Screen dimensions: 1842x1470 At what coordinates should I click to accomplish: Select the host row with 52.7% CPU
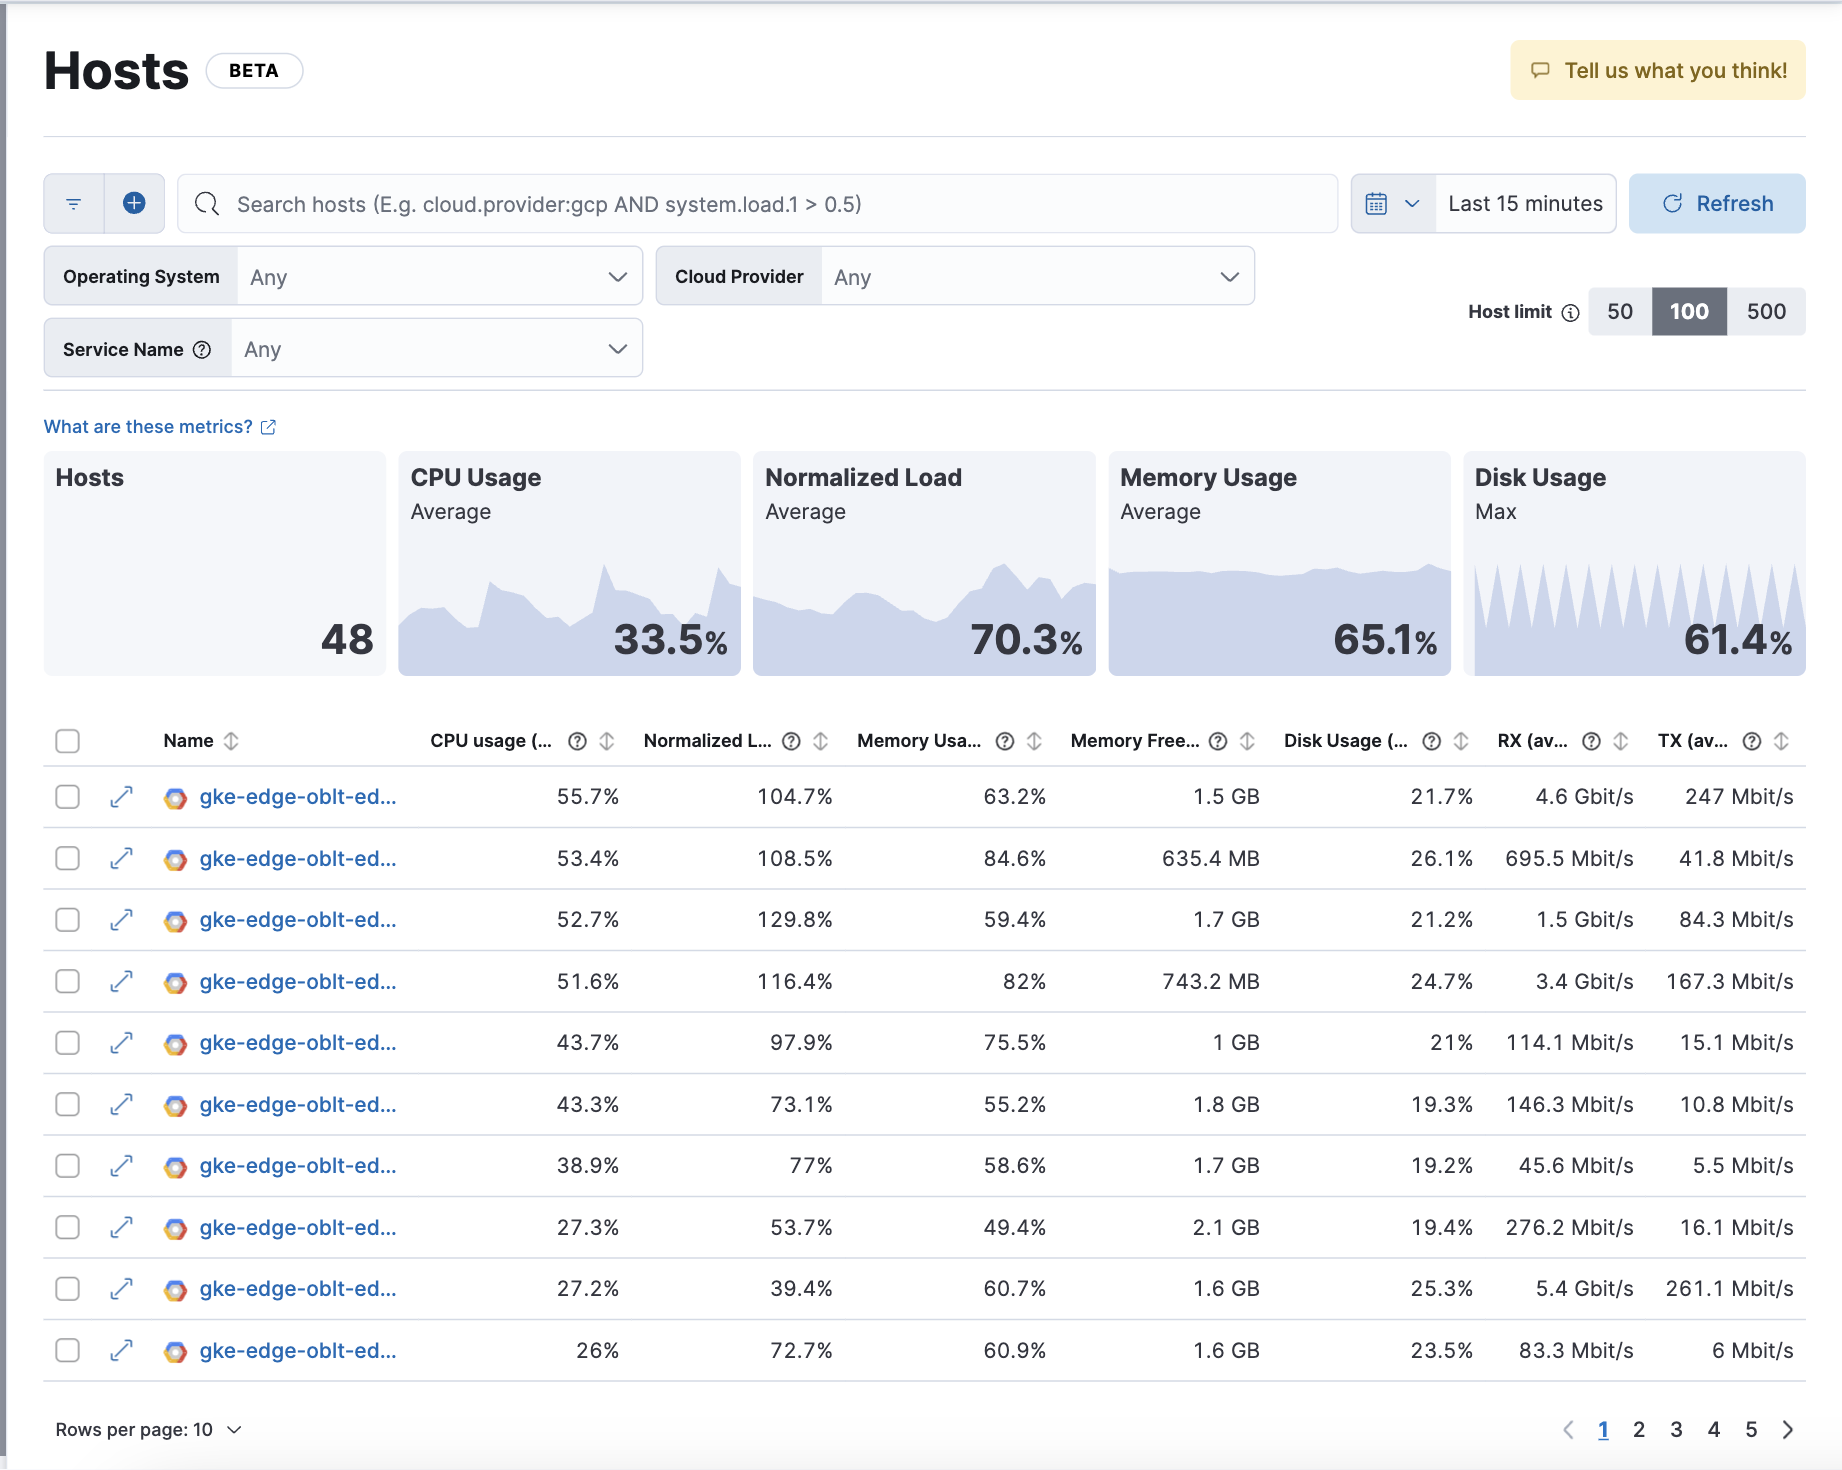point(68,920)
